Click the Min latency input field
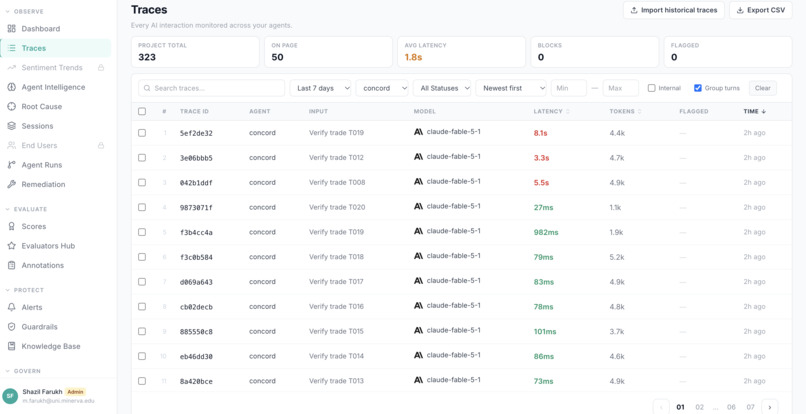Image resolution: width=806 pixels, height=414 pixels. (x=569, y=88)
